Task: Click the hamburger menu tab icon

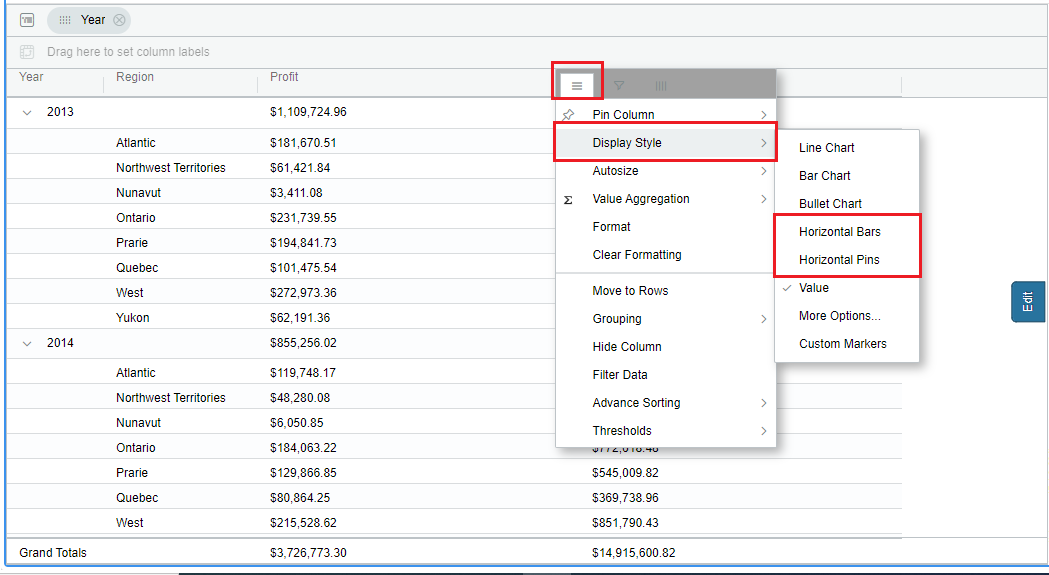Action: pyautogui.click(x=577, y=86)
